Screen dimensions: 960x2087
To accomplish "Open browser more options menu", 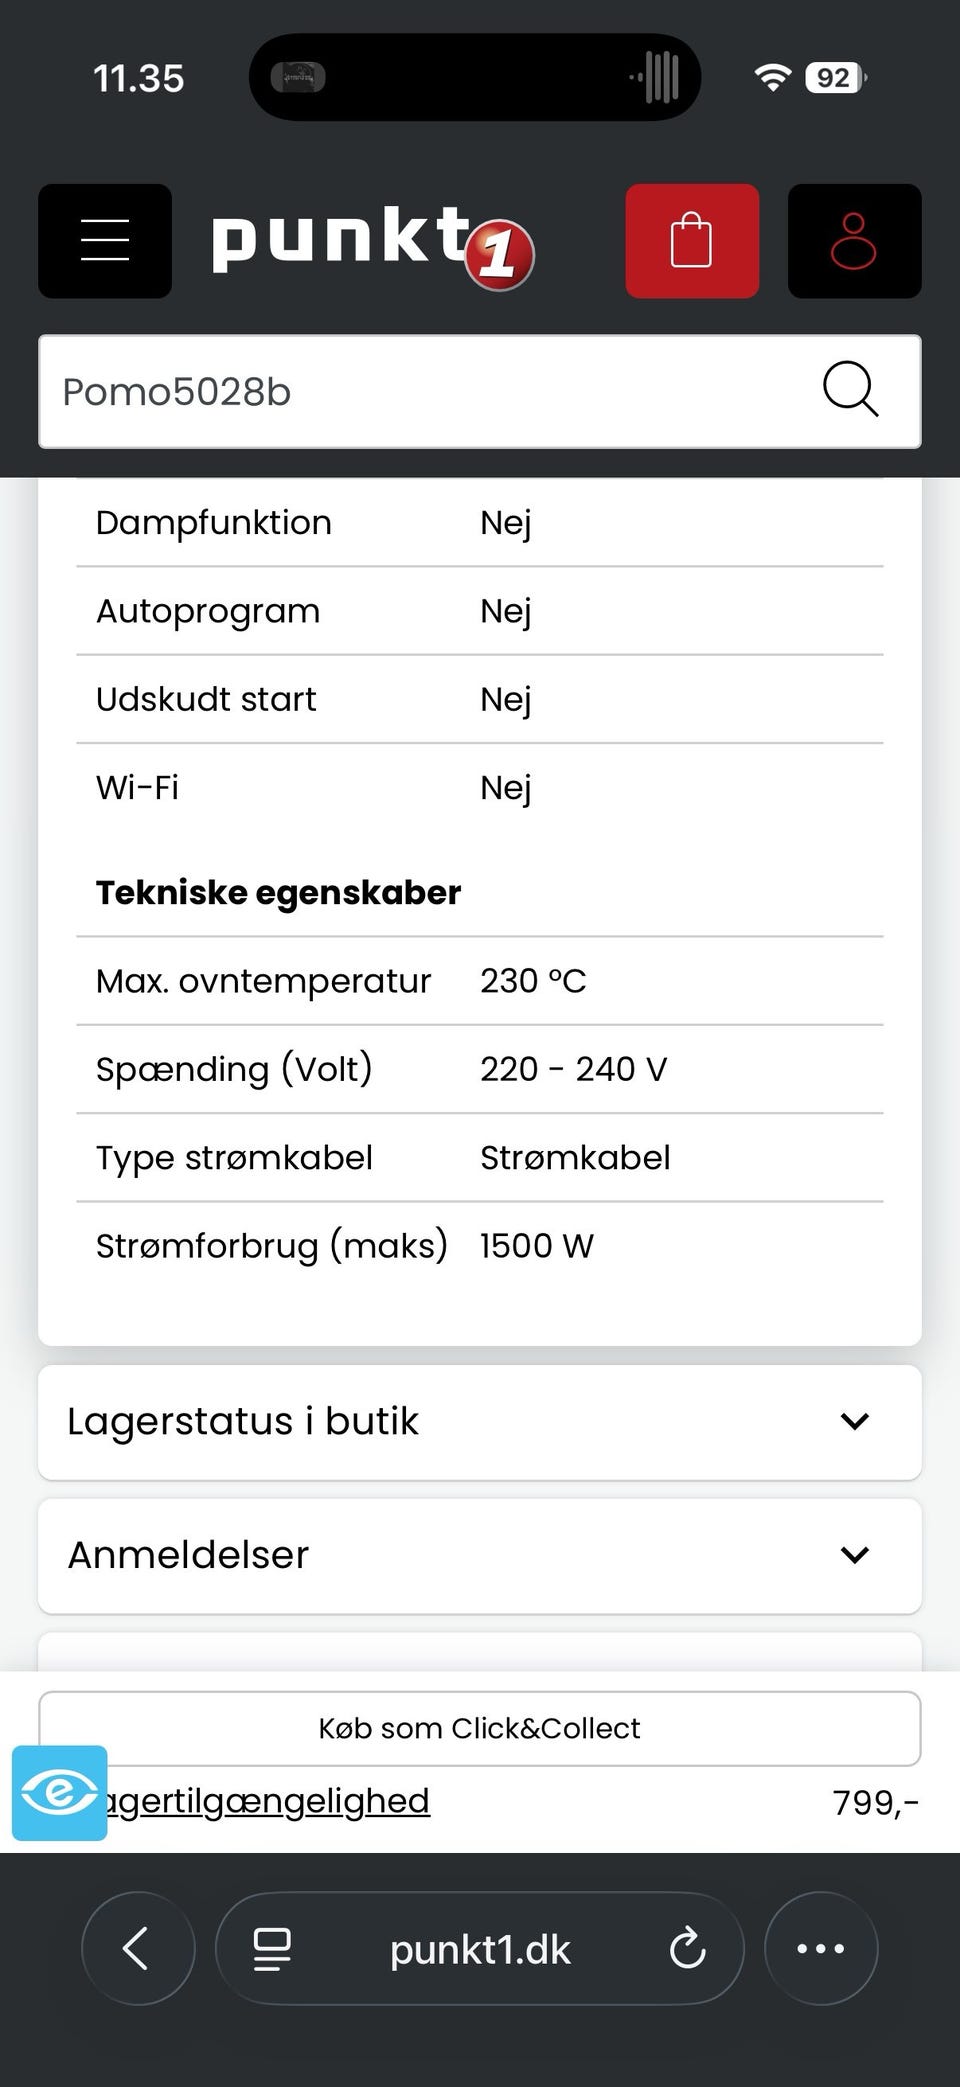I will (x=820, y=1948).
